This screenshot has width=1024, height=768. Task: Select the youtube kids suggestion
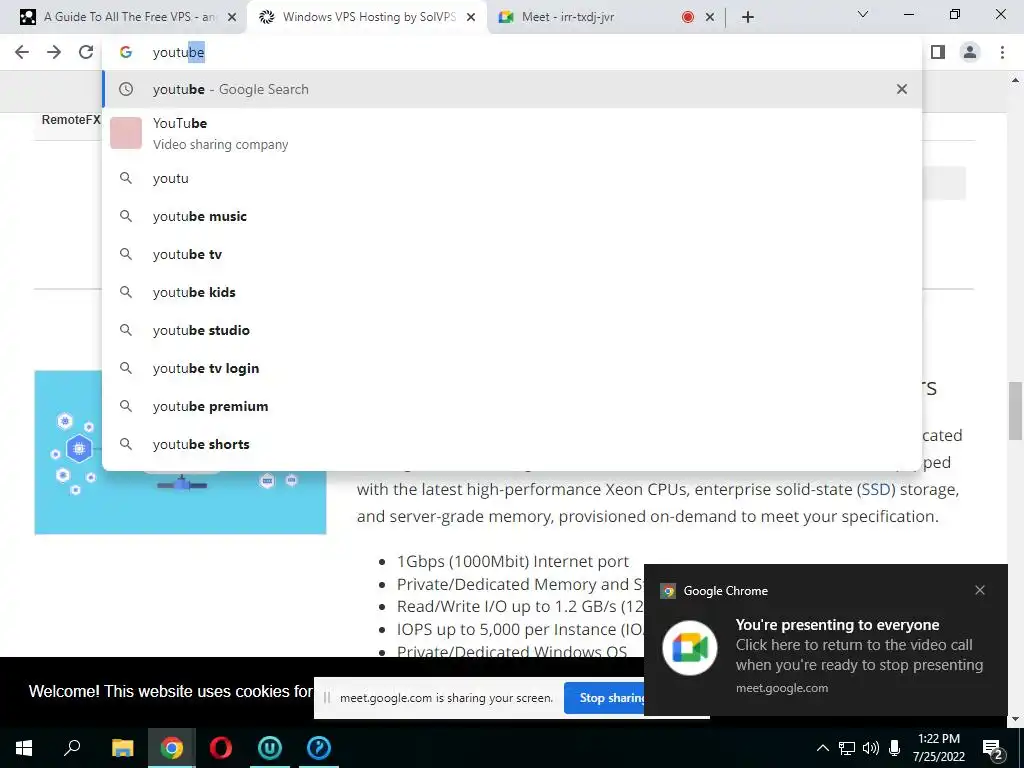coord(511,292)
